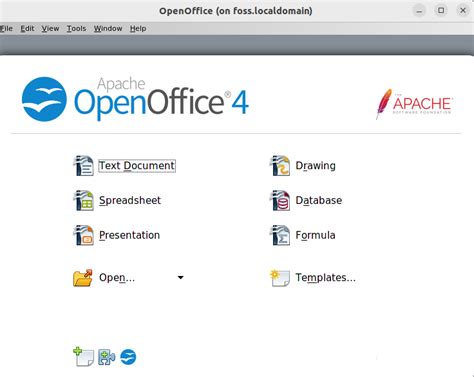Open the Help menu
Viewport: 474px width, 377px height.
point(138,29)
